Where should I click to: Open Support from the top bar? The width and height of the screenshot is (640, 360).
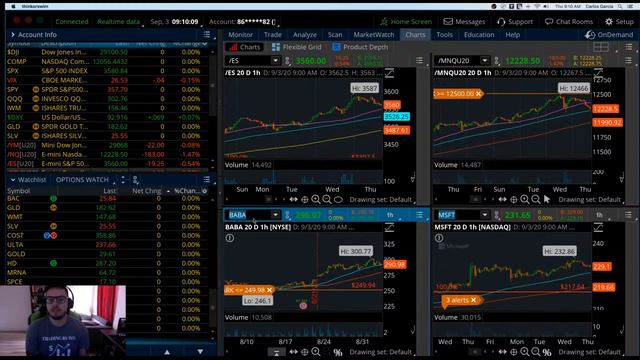(515, 22)
